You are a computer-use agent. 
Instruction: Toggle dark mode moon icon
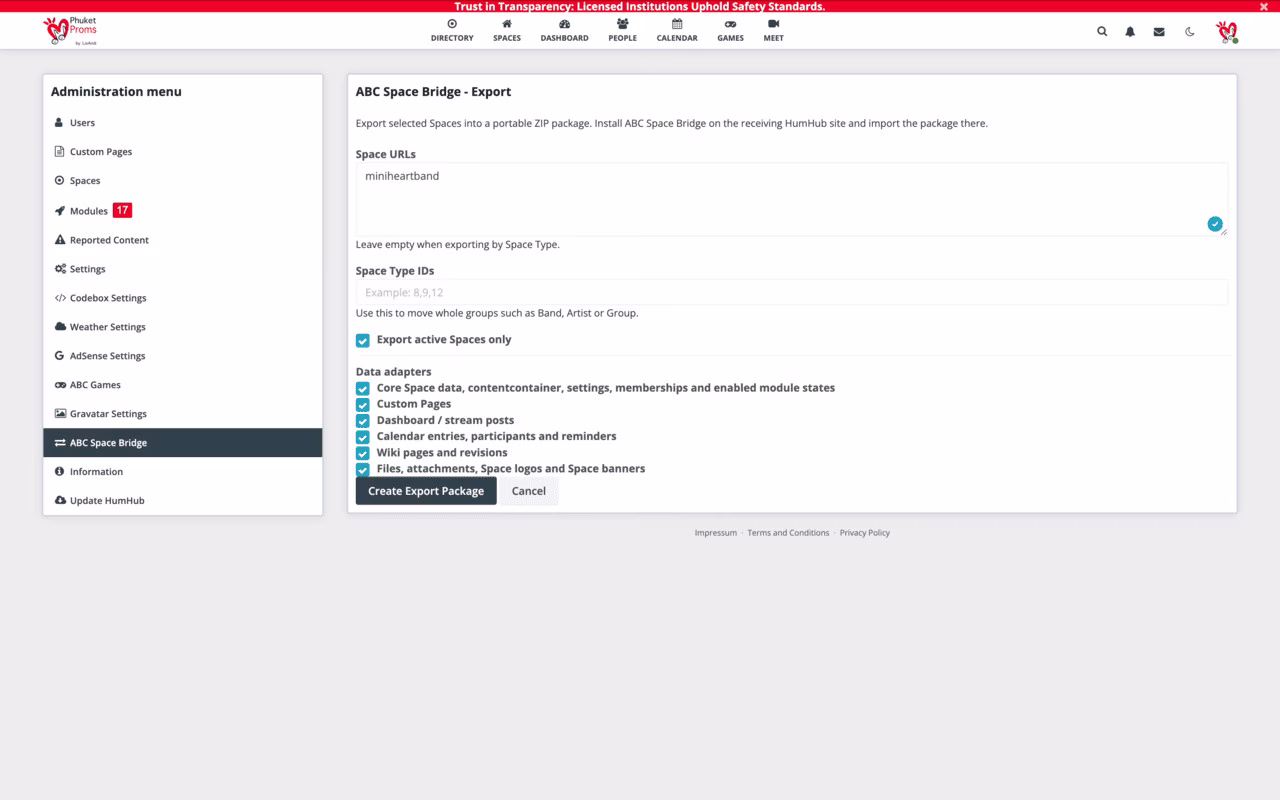click(x=1190, y=31)
